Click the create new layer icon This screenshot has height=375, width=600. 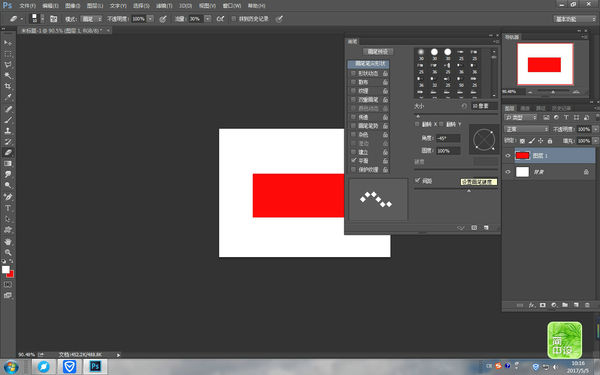[576, 305]
